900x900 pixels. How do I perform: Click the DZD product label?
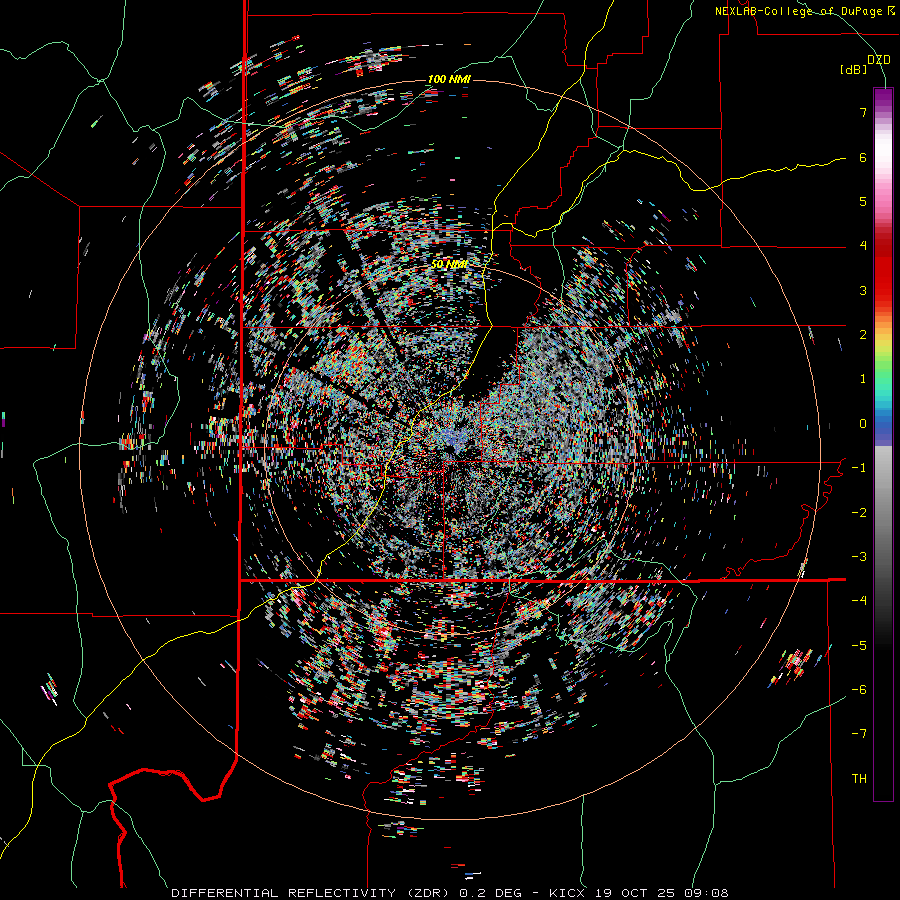click(x=879, y=60)
